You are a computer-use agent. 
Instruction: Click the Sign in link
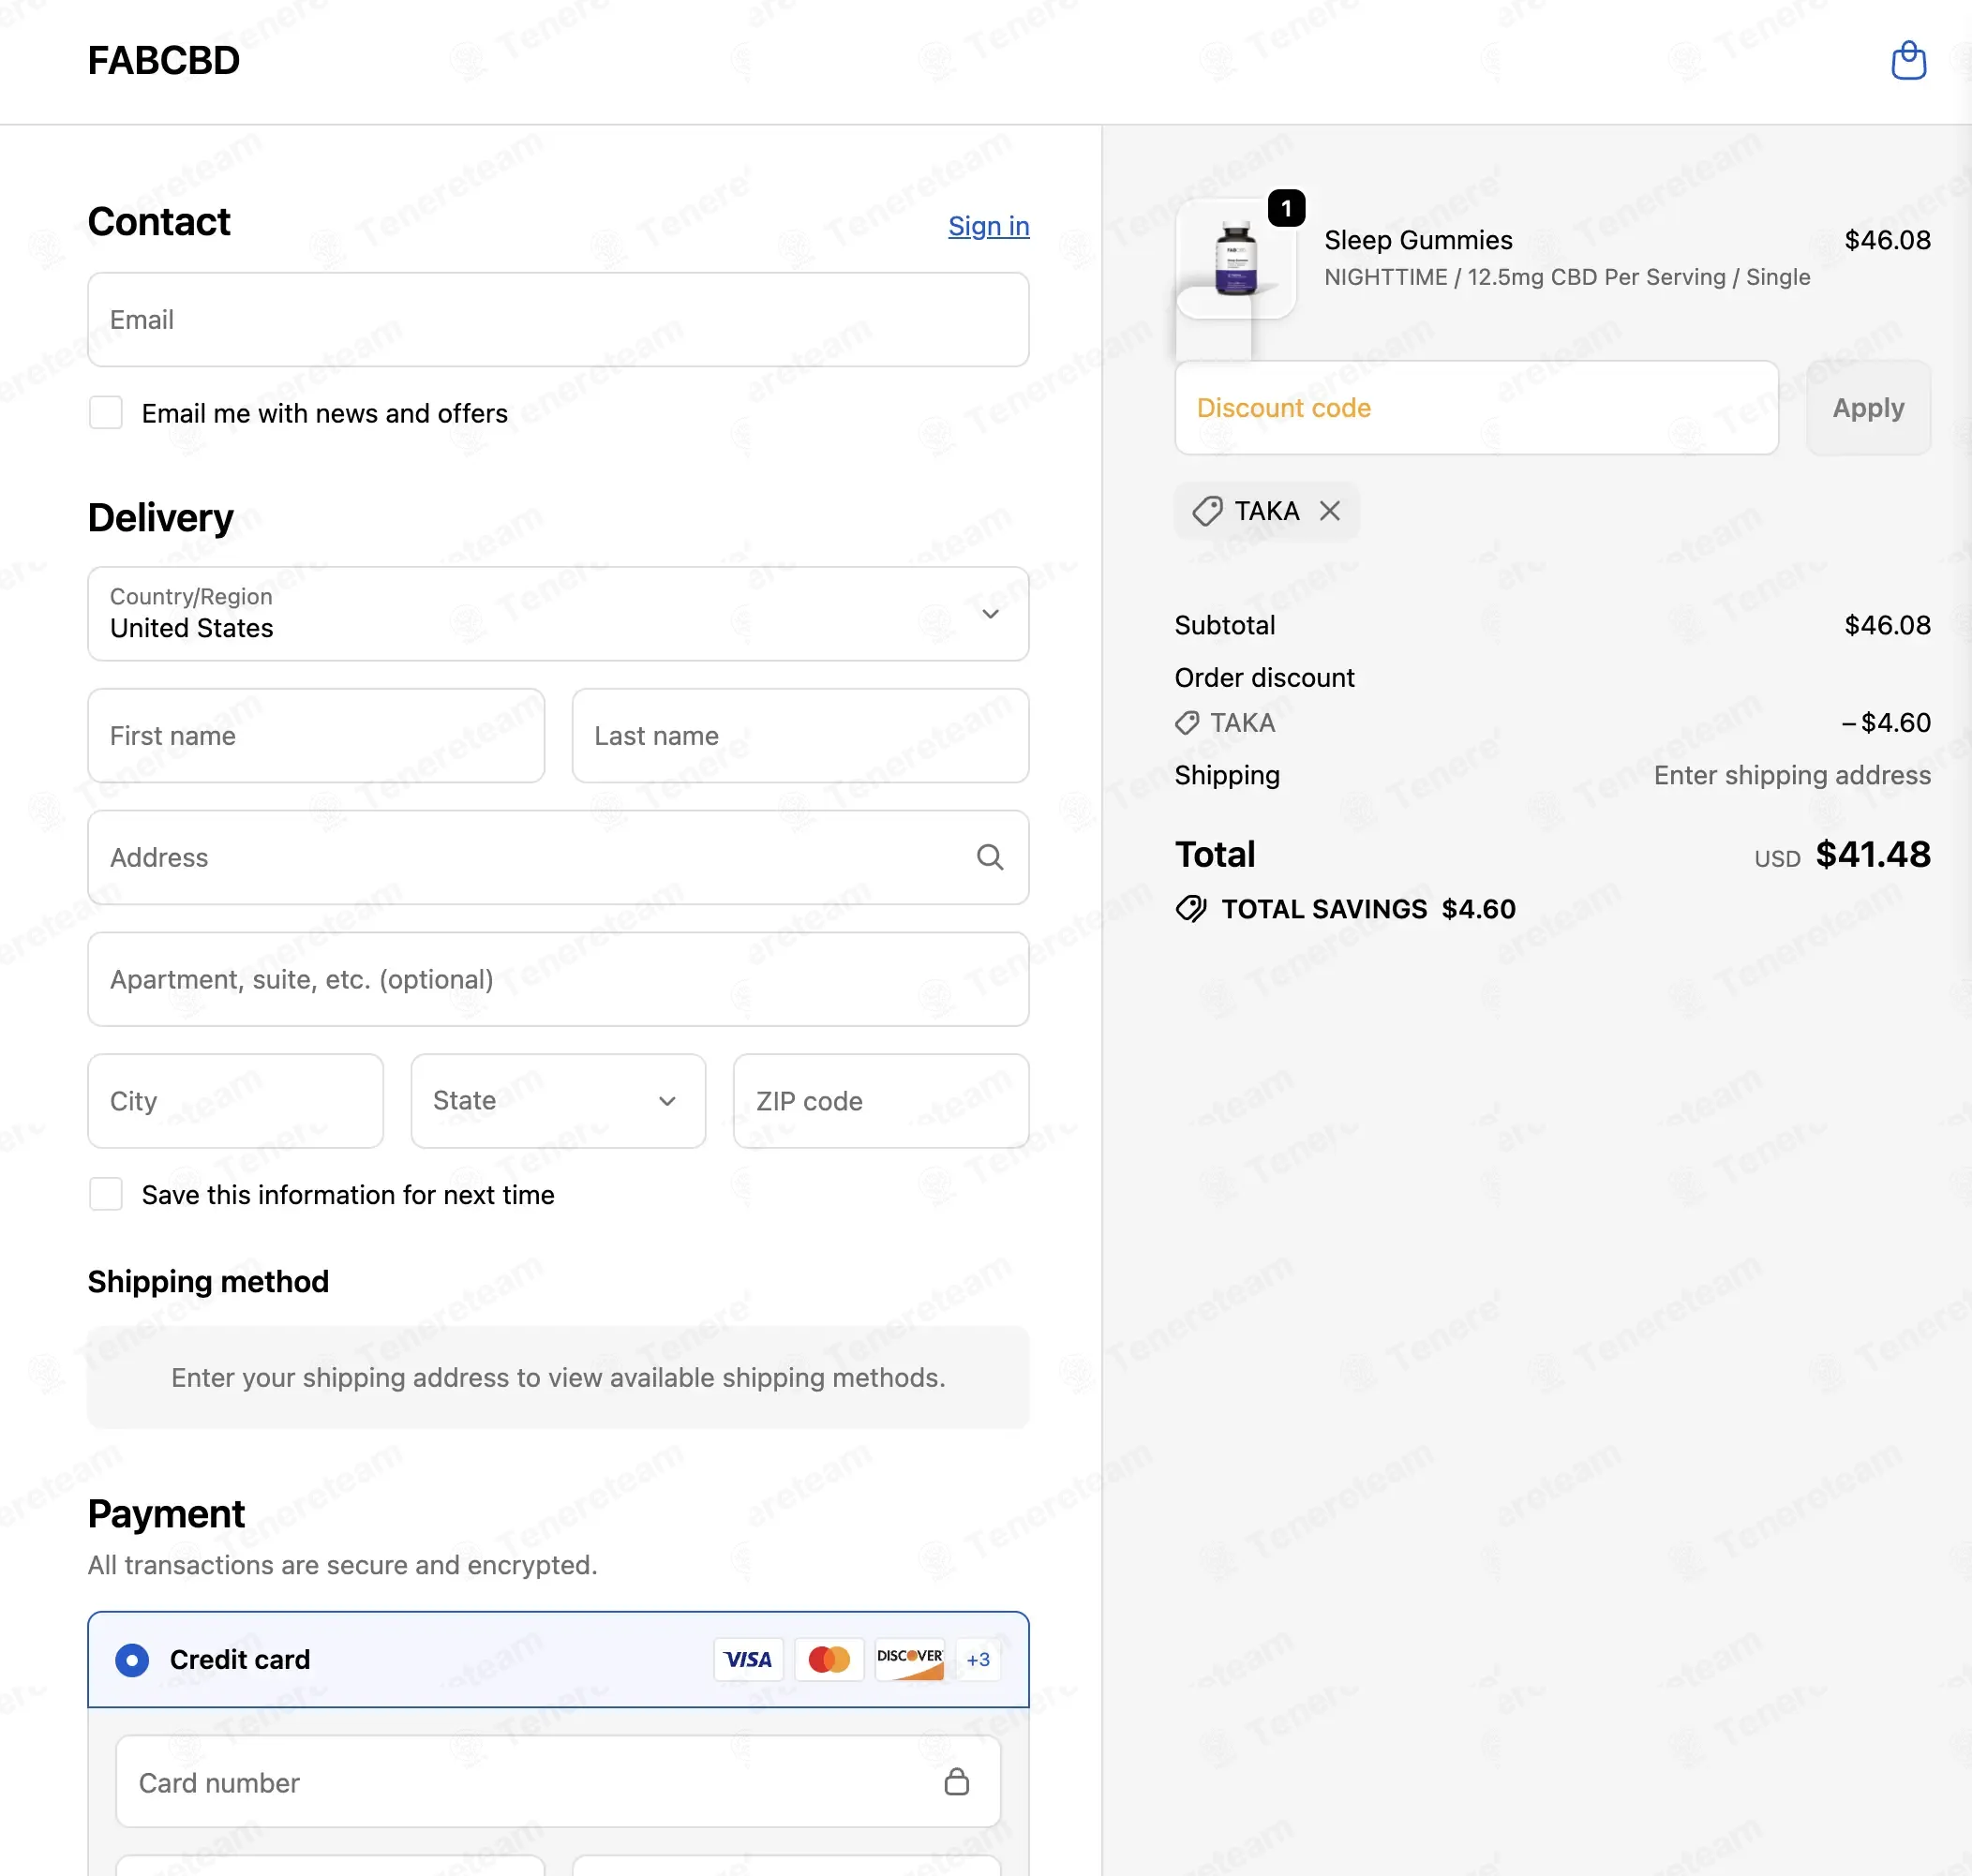point(989,226)
